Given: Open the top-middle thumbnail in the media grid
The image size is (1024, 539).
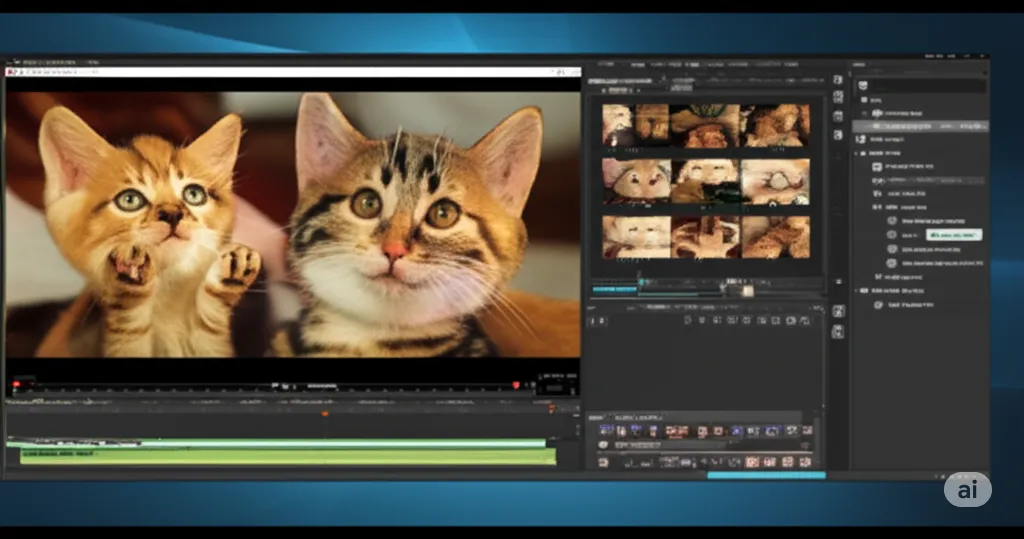Looking at the screenshot, I should click(705, 125).
